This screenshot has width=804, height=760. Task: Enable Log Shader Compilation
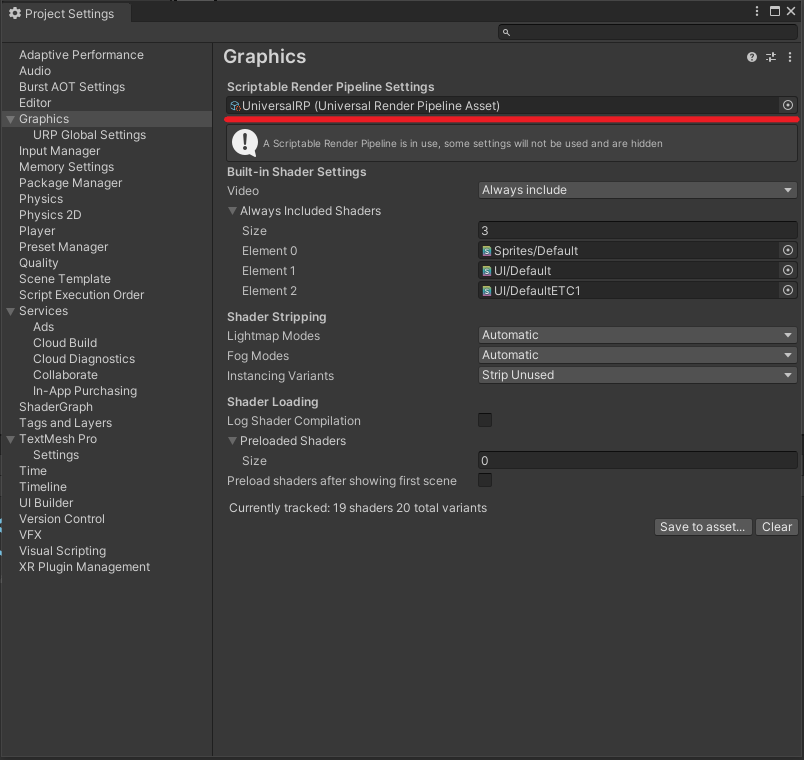(x=485, y=420)
